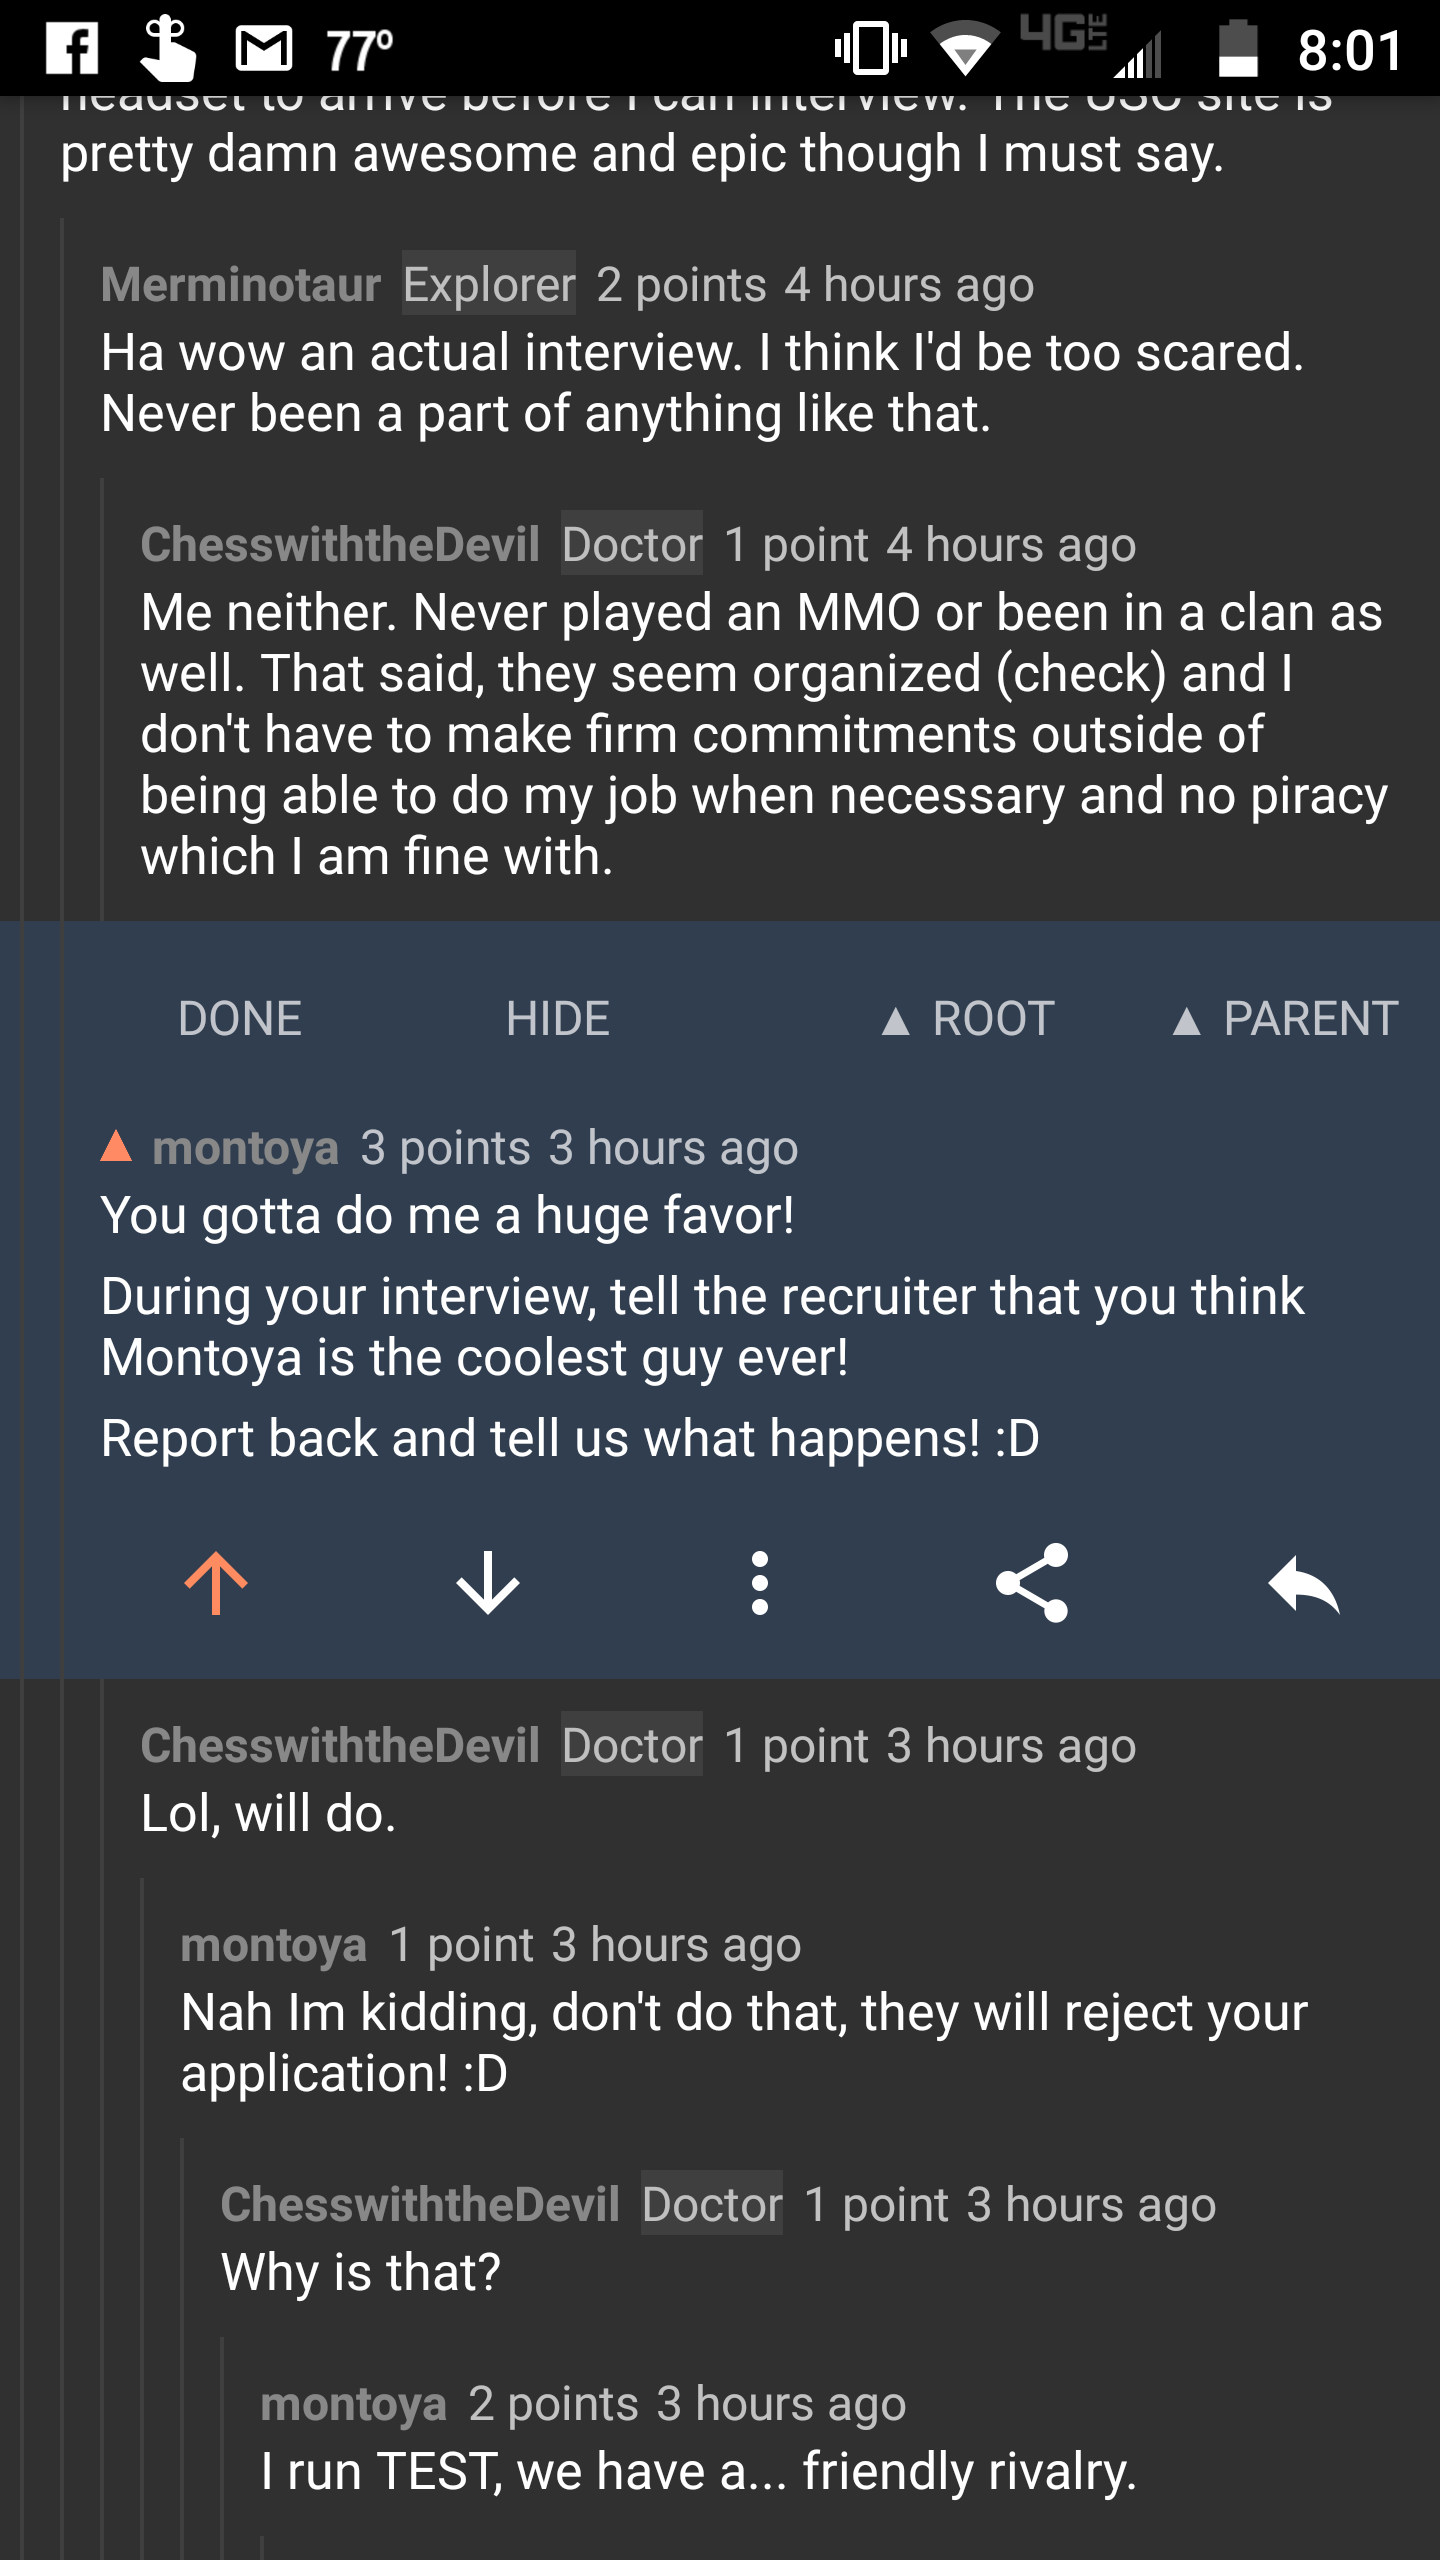Open the Gmail notification icon
Screen dimensions: 1440x2560
coord(264,49)
